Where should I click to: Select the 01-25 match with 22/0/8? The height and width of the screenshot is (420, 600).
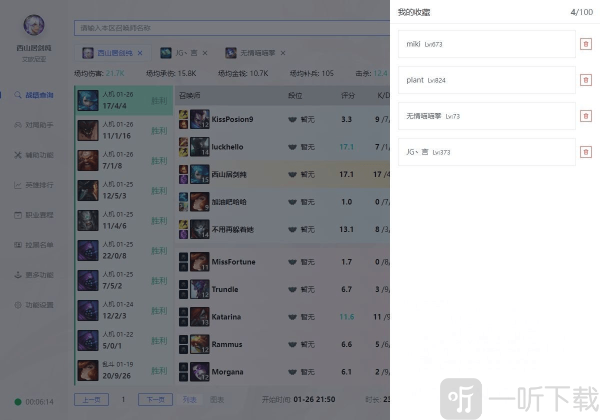coord(124,250)
